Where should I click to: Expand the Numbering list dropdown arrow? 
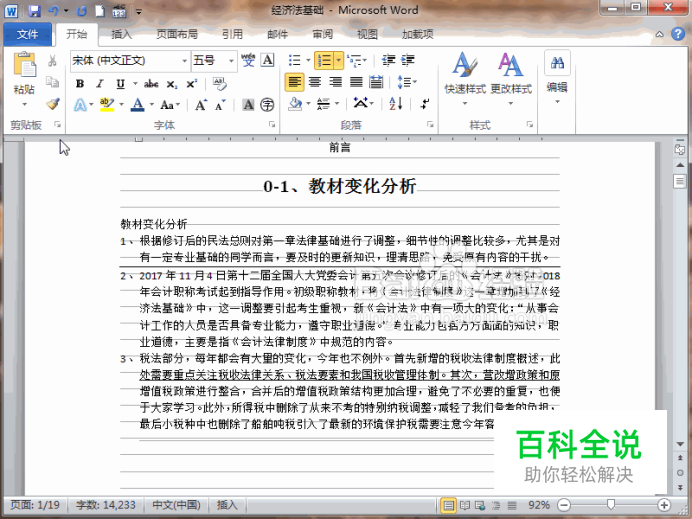point(339,60)
